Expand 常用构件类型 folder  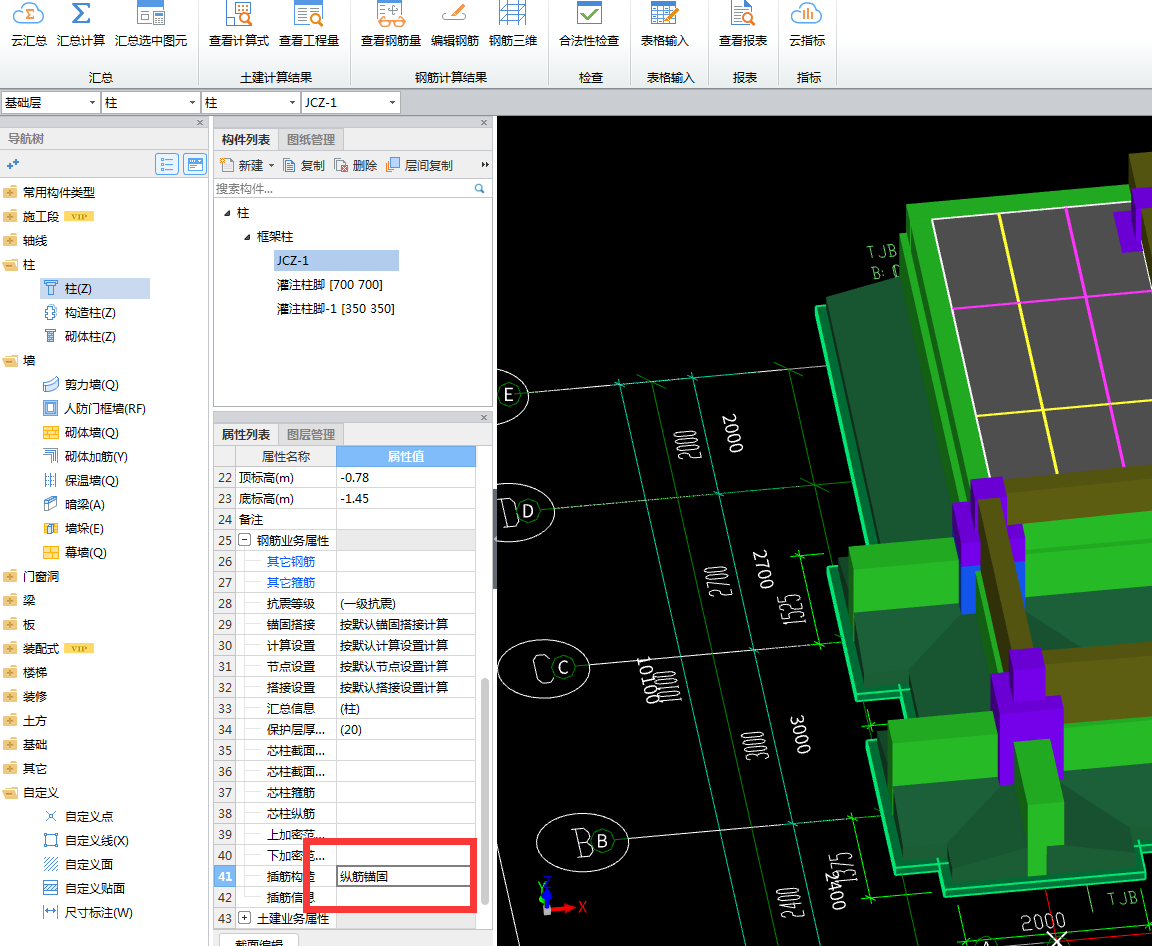pyautogui.click(x=10, y=192)
